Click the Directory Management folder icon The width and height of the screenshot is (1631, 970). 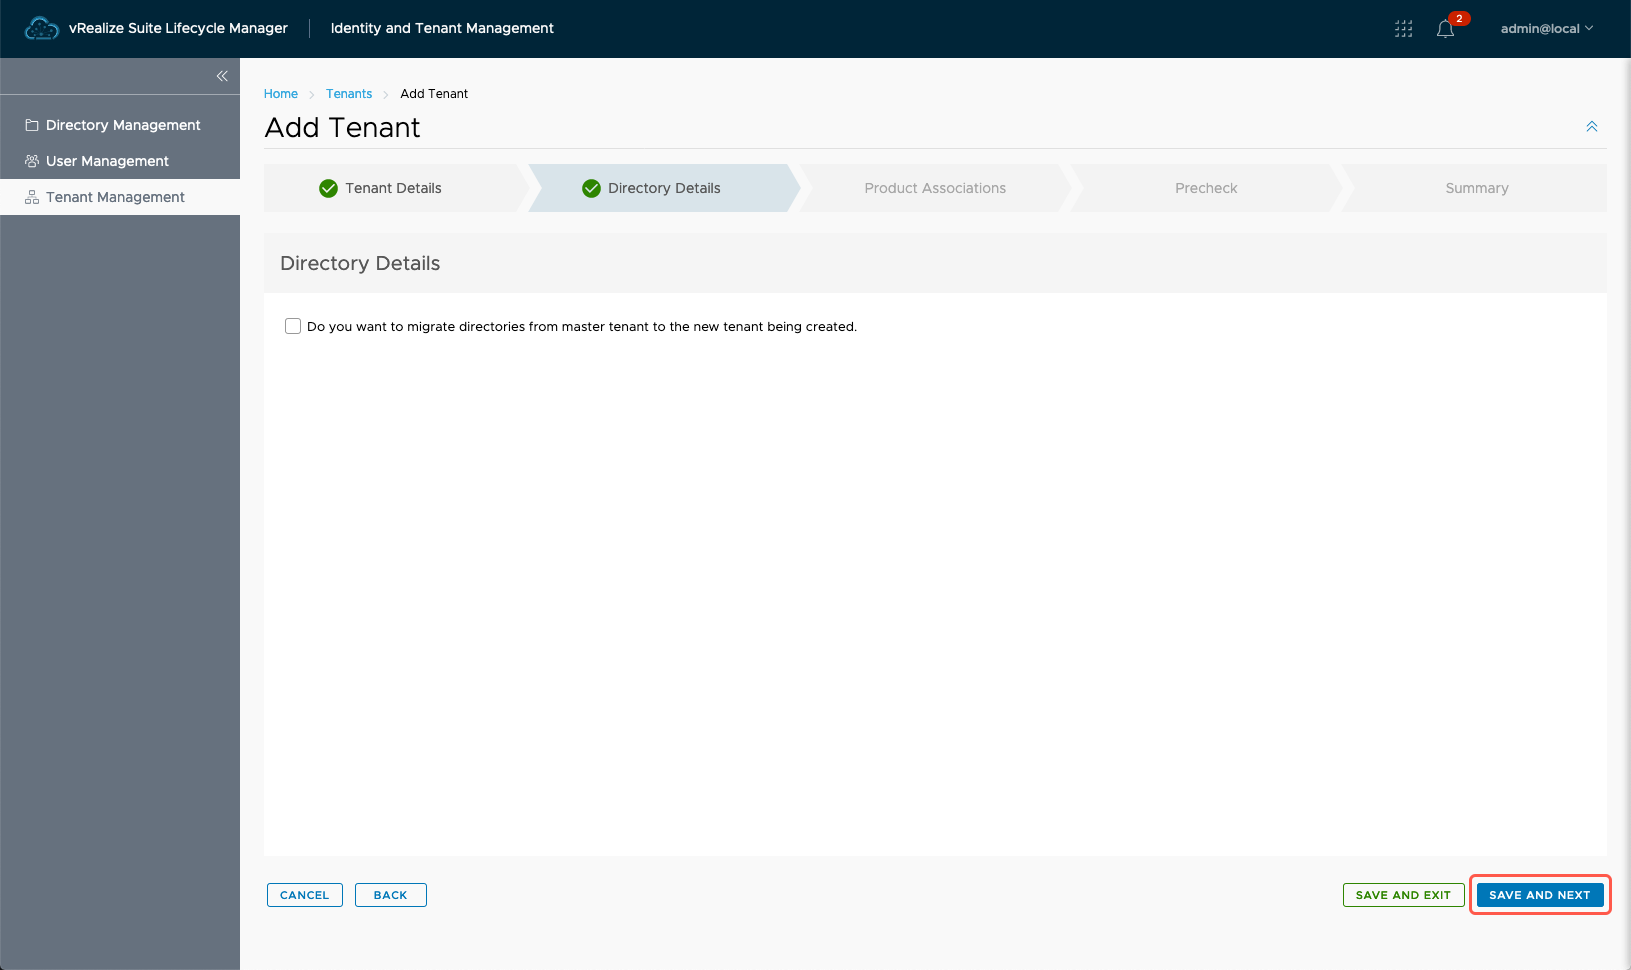tap(32, 125)
